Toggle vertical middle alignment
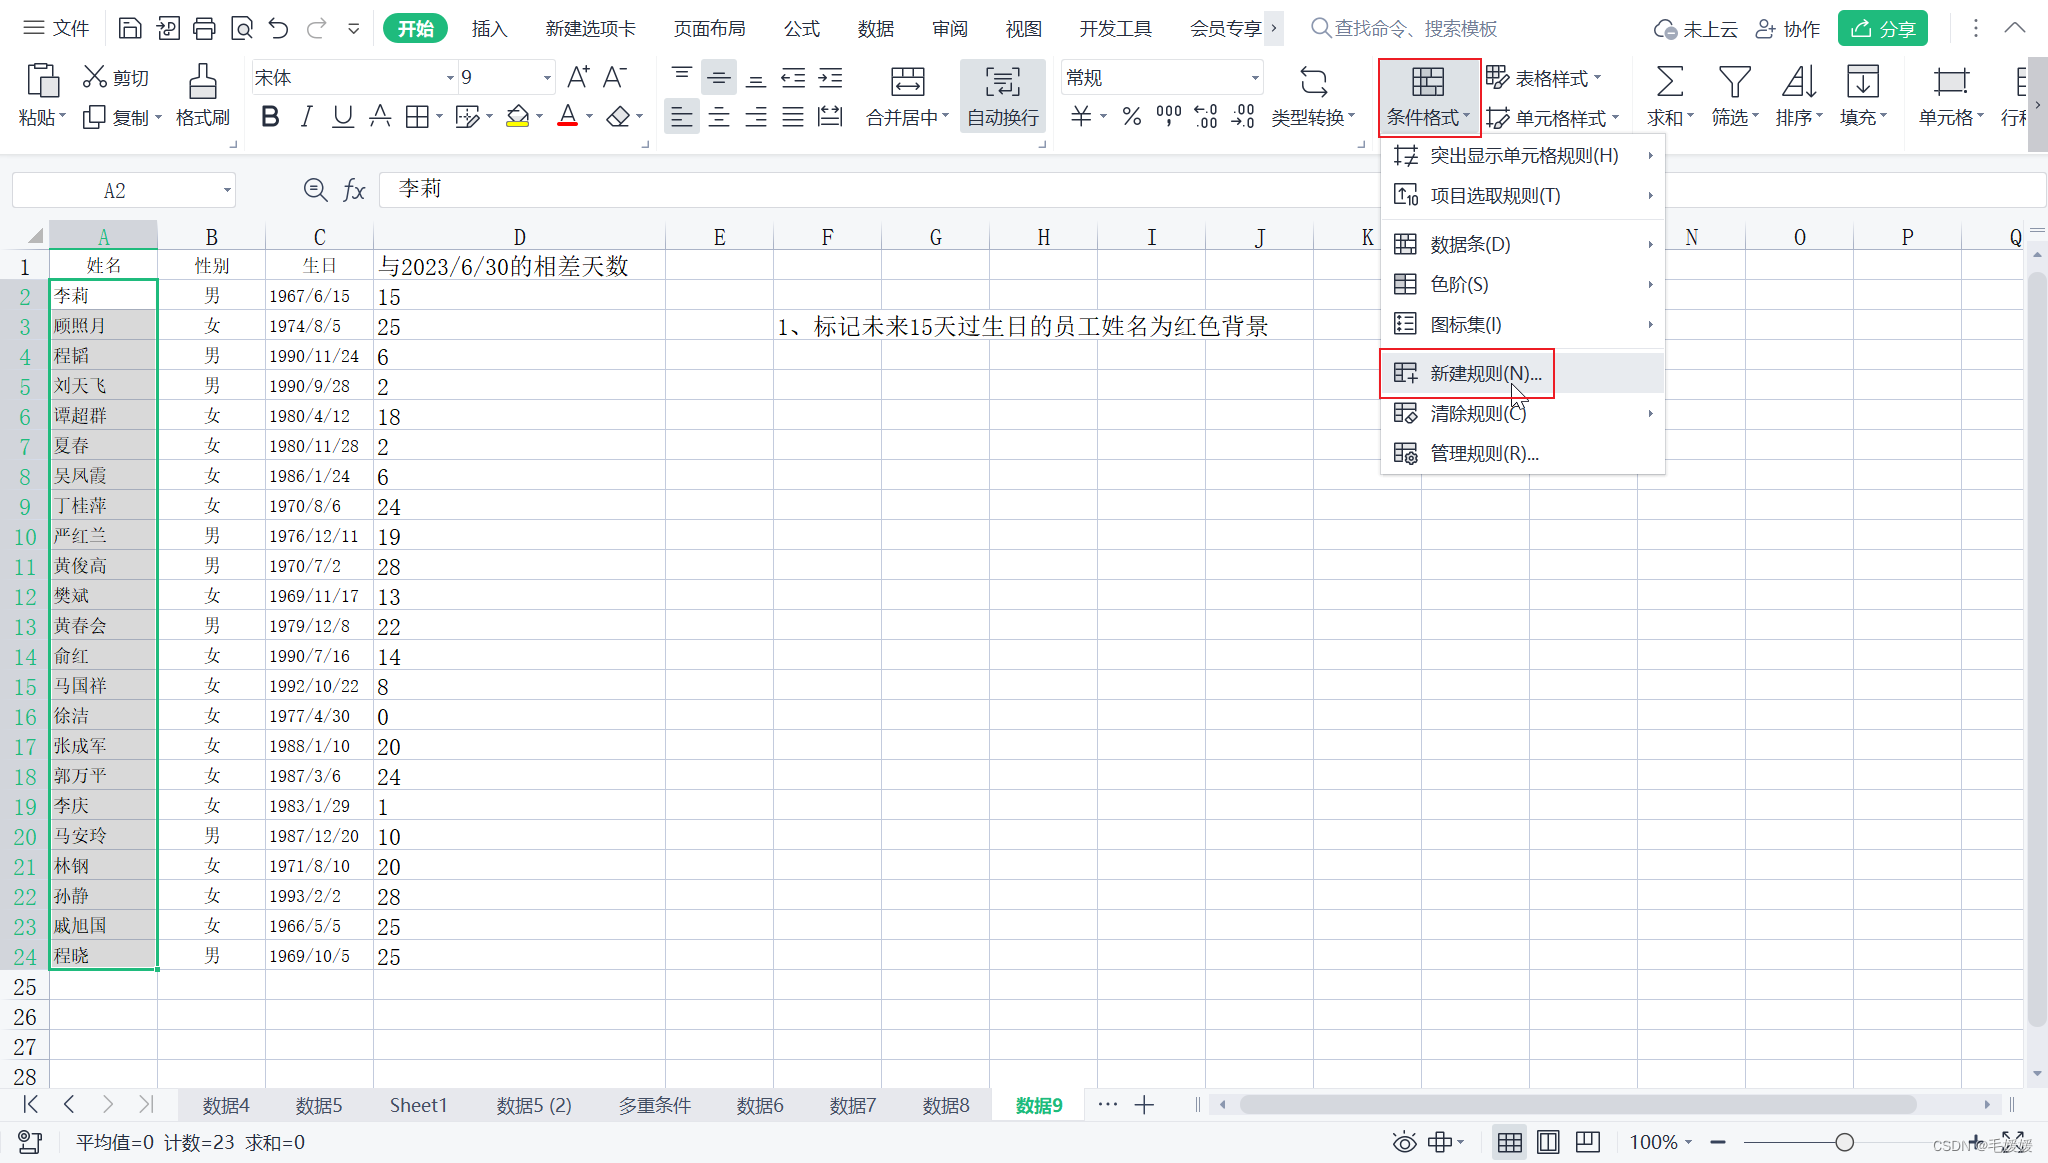The width and height of the screenshot is (2048, 1163). 719,77
